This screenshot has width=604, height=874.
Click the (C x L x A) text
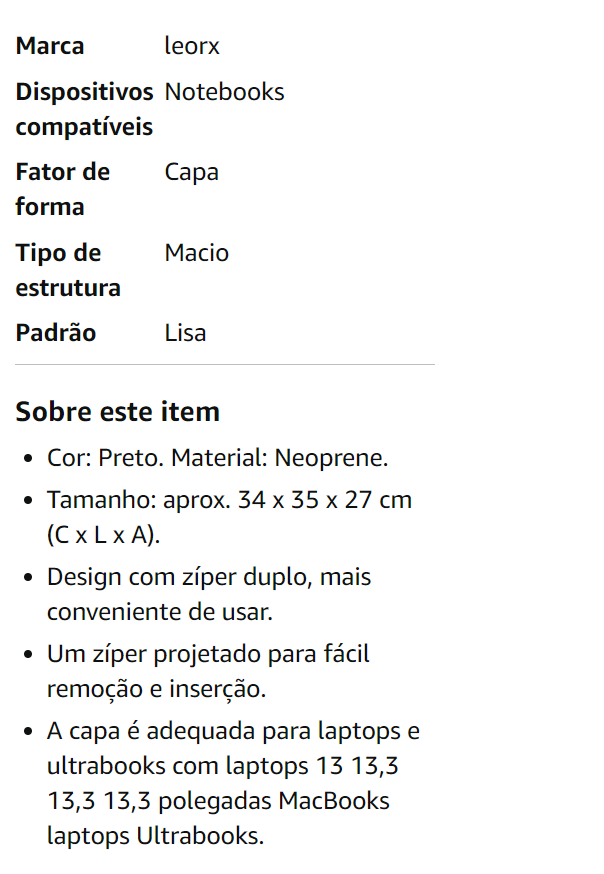click(x=103, y=535)
